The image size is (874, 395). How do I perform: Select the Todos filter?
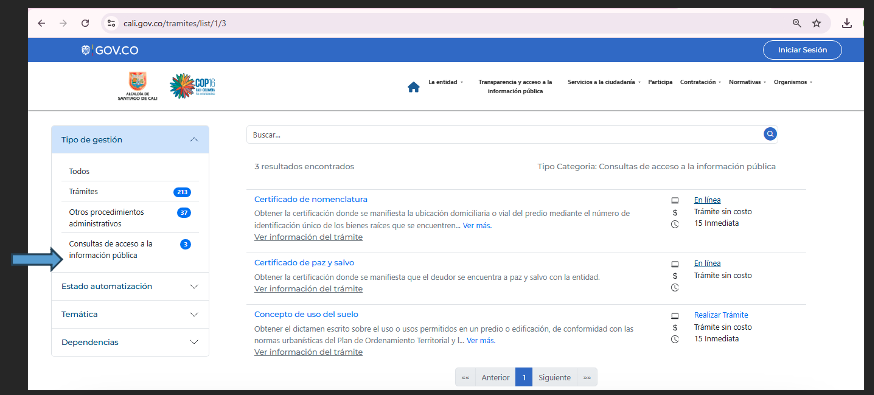pos(79,171)
